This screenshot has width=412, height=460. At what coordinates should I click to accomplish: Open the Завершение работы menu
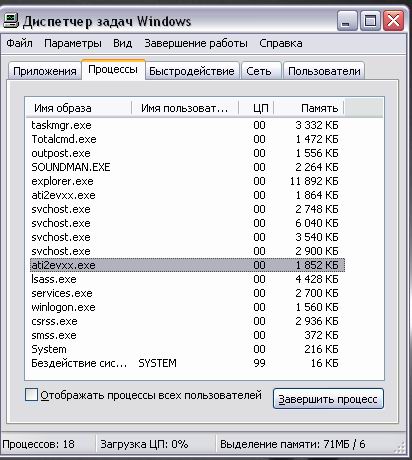(x=196, y=43)
